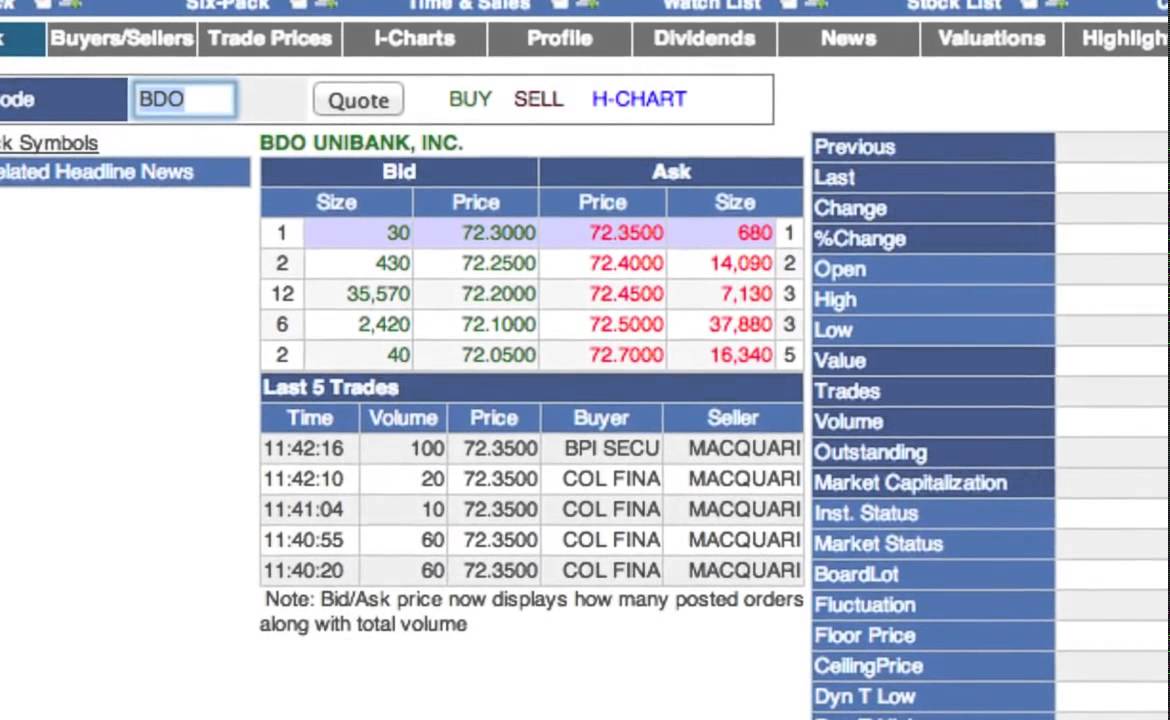Click the Last 5 Trades section header
1170x720 pixels.
click(x=531, y=387)
